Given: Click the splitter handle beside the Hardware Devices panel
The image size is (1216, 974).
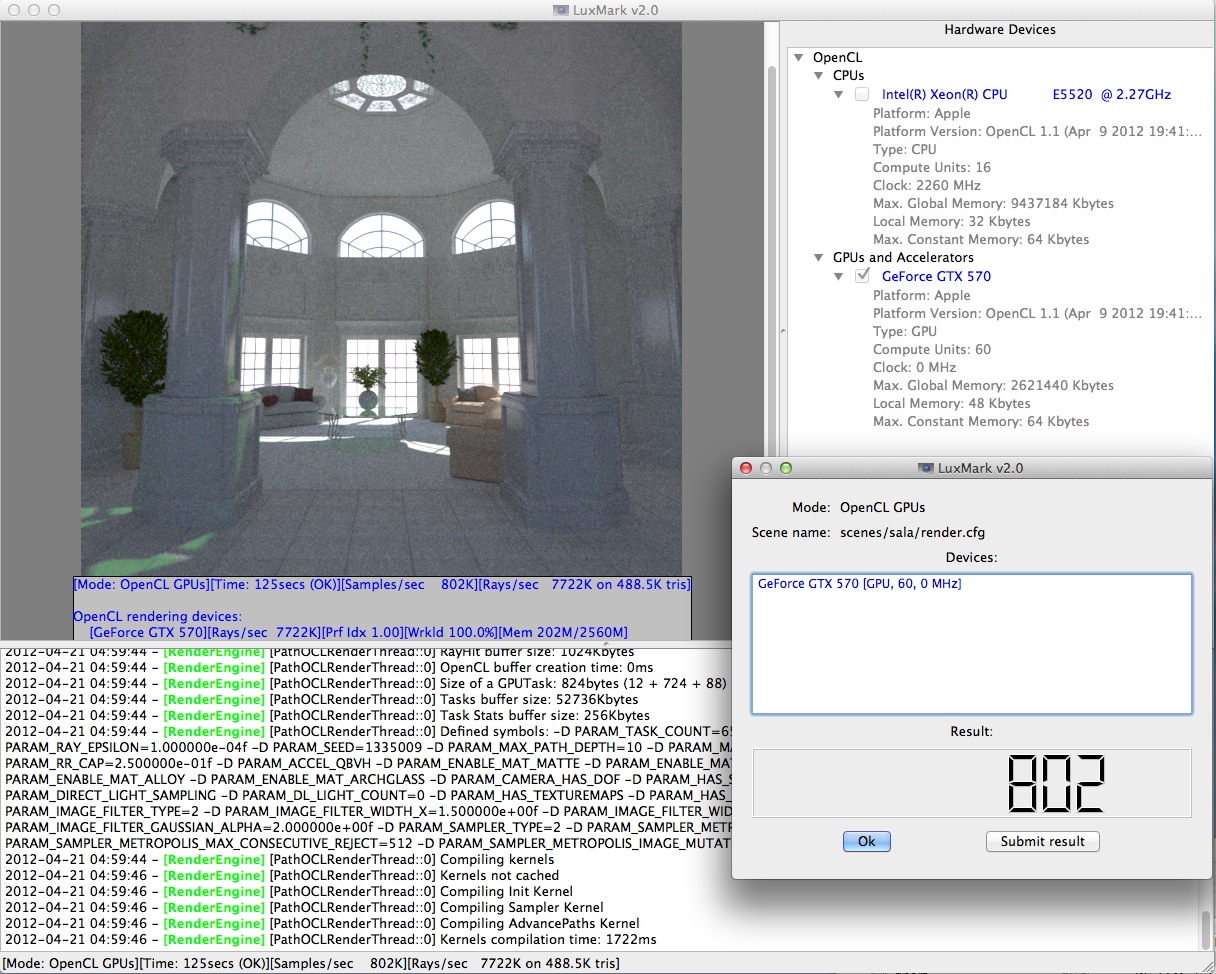Looking at the screenshot, I should 782,330.
